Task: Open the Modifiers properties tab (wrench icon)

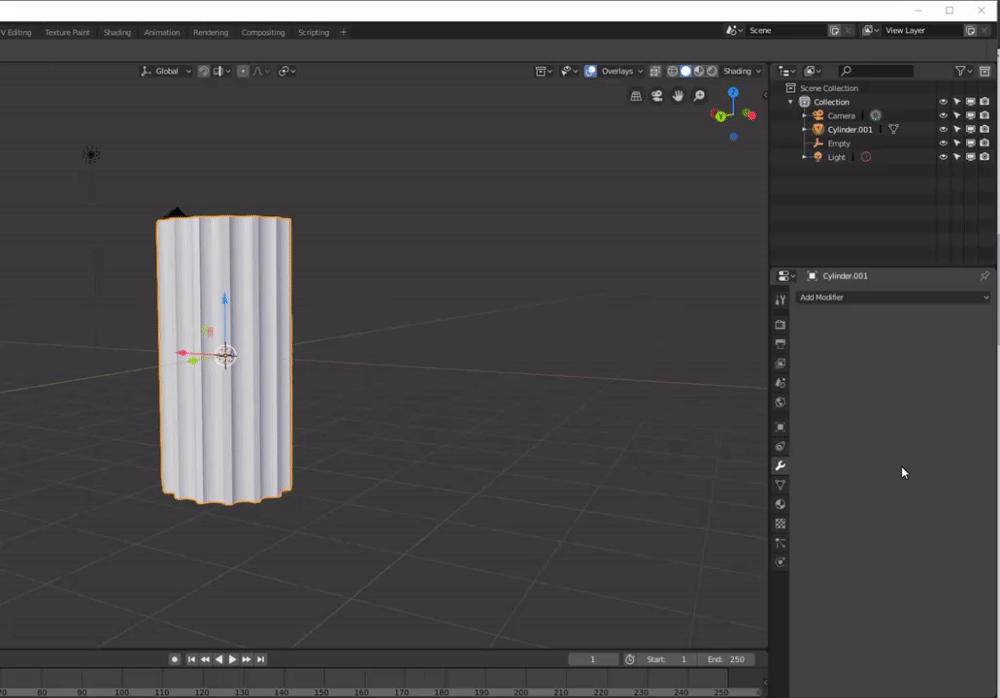Action: [x=781, y=466]
